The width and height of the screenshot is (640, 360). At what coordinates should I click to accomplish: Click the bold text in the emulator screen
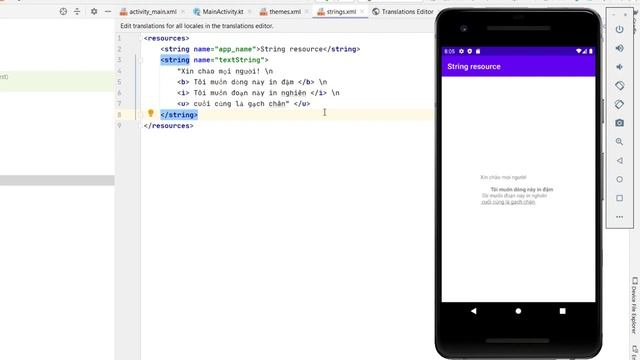tap(522, 189)
